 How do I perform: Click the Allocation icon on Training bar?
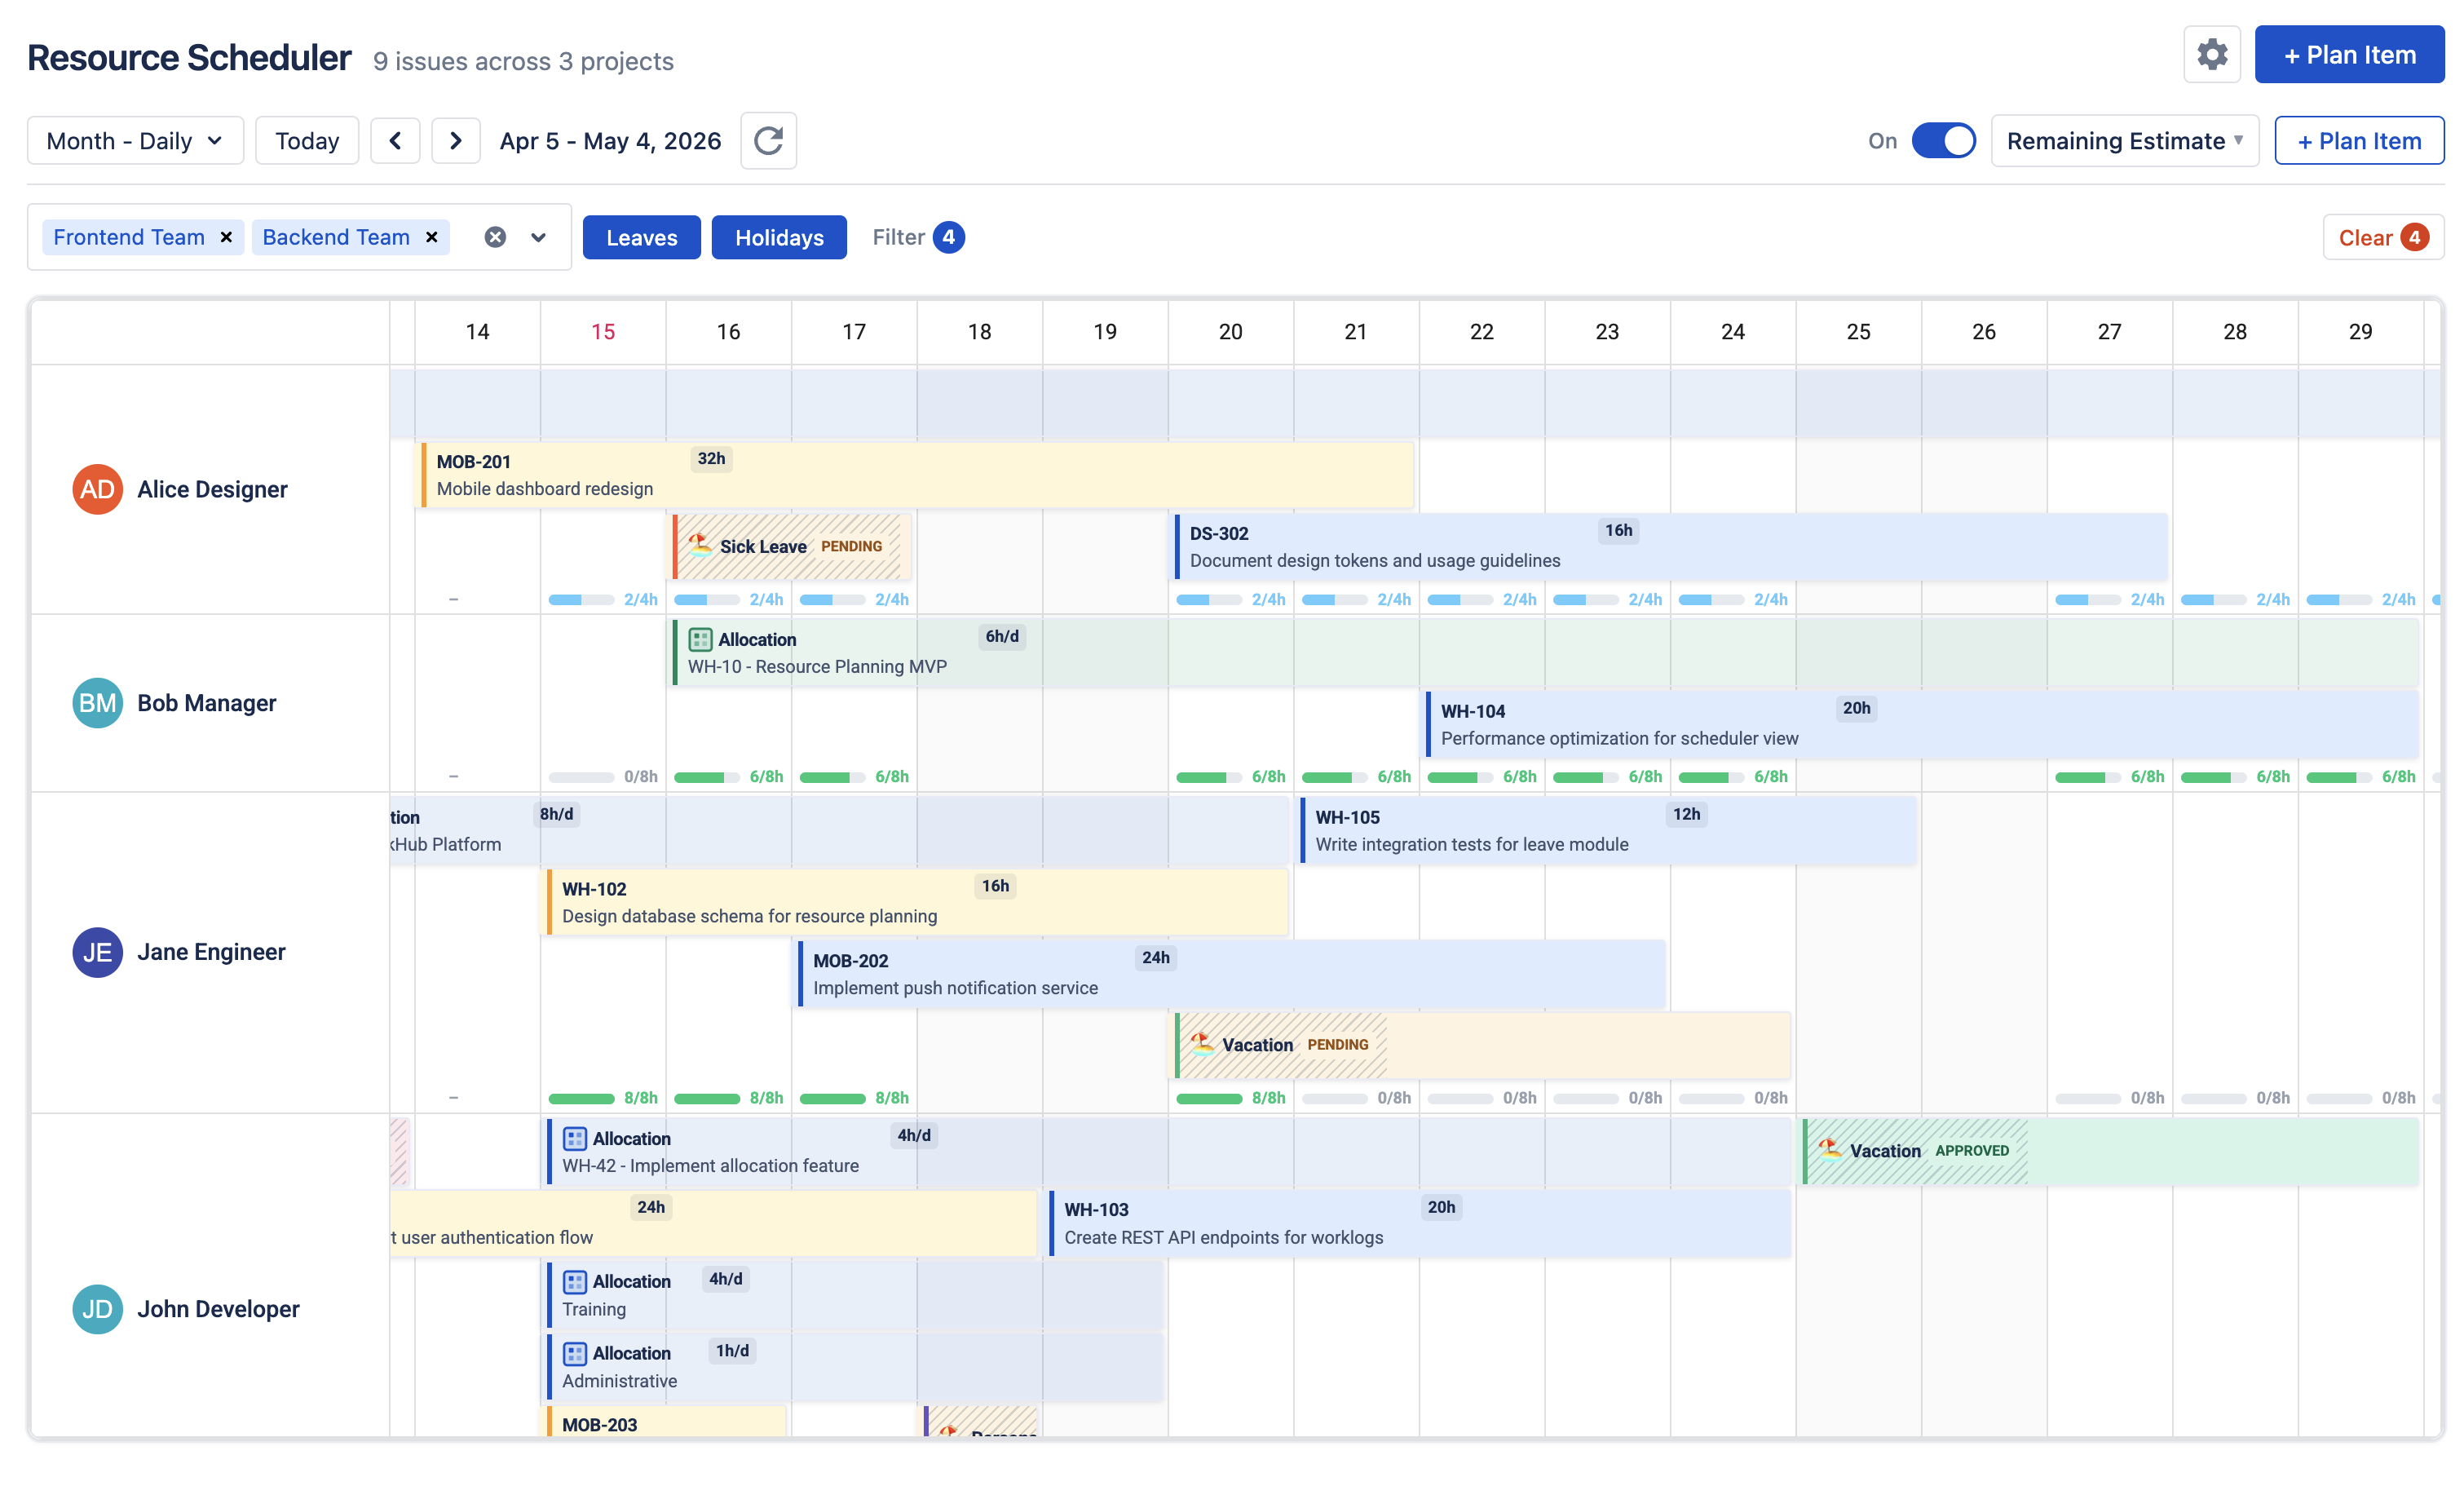[574, 1281]
